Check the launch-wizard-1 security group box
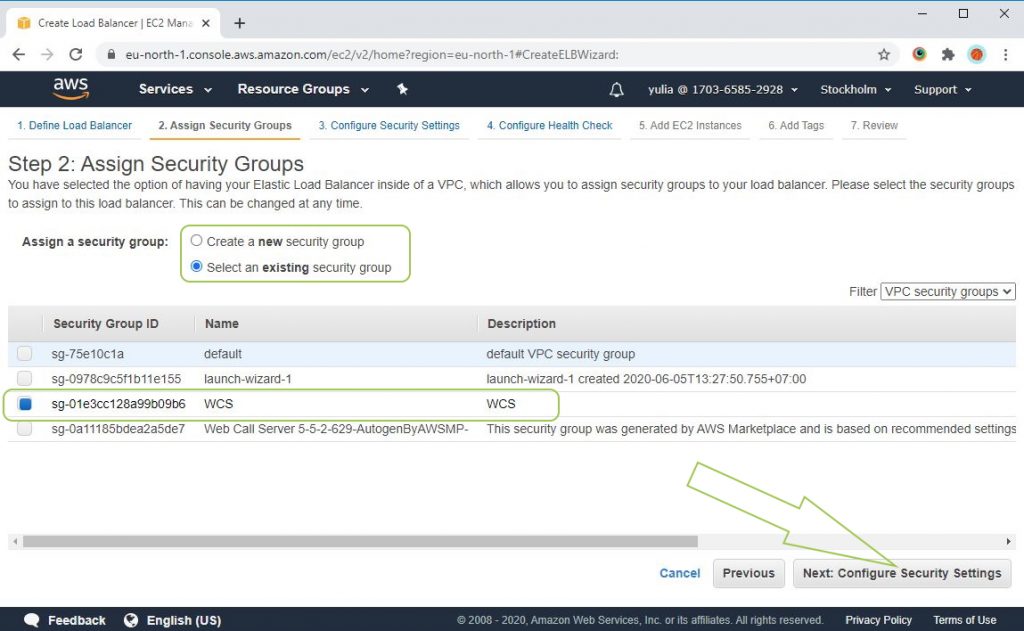 pos(24,378)
